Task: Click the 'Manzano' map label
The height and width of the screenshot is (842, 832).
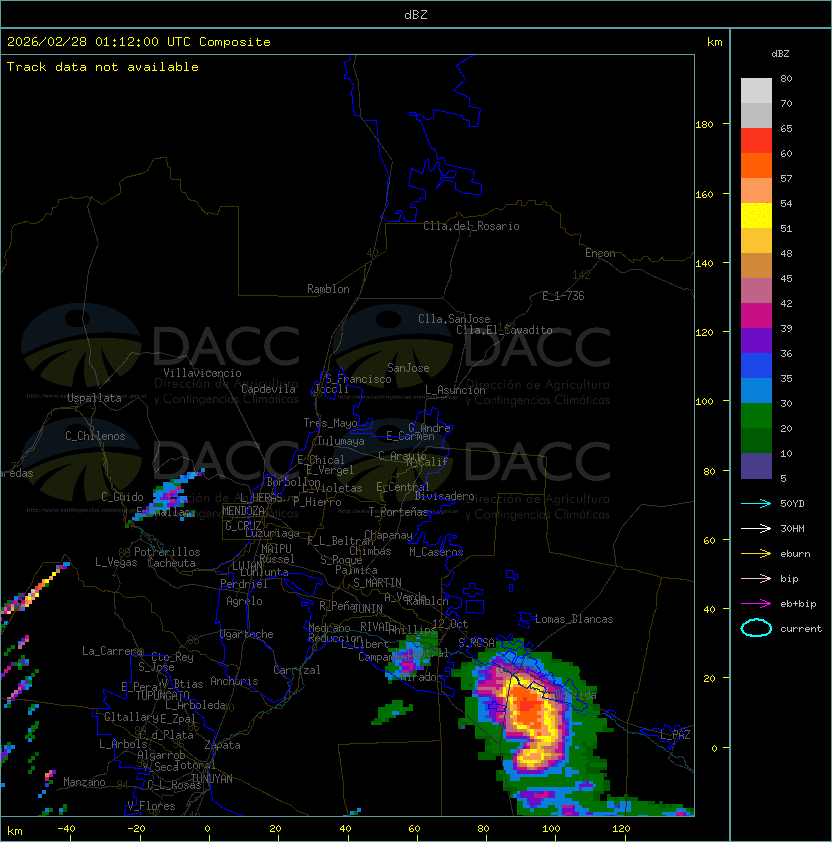Action: [84, 782]
